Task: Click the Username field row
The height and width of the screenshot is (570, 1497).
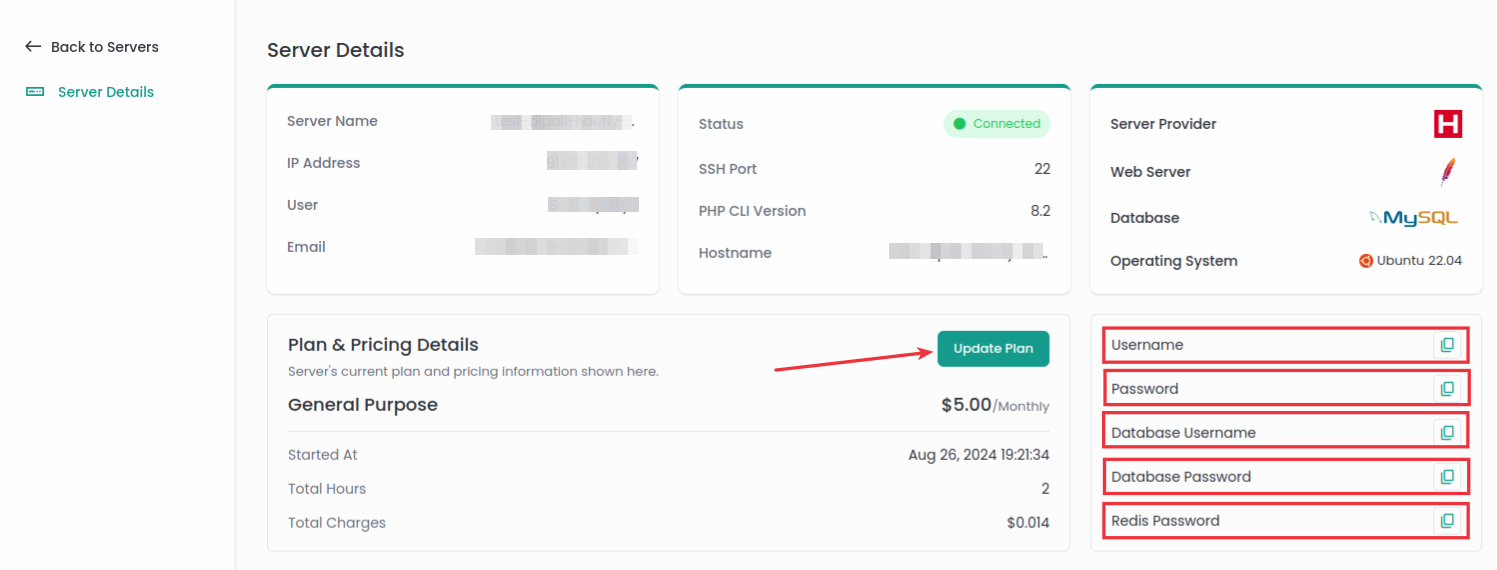Action: (1286, 345)
